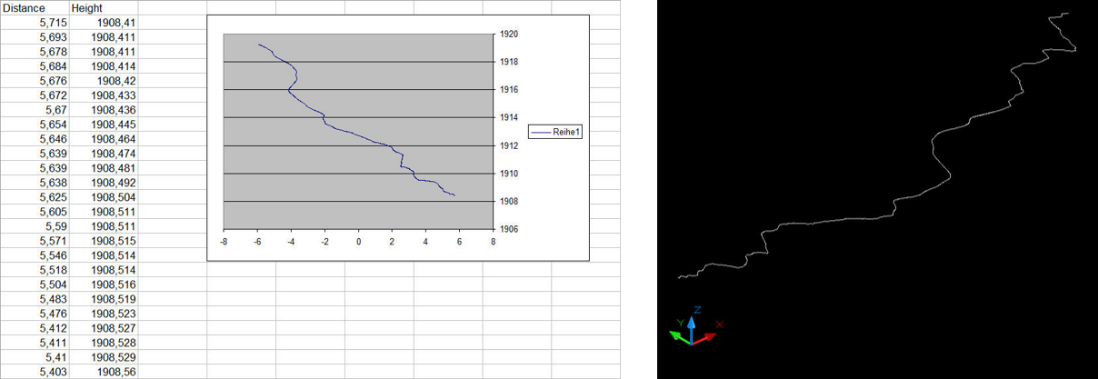Select the cell containing 5,59
The image size is (1098, 379).
click(x=35, y=226)
